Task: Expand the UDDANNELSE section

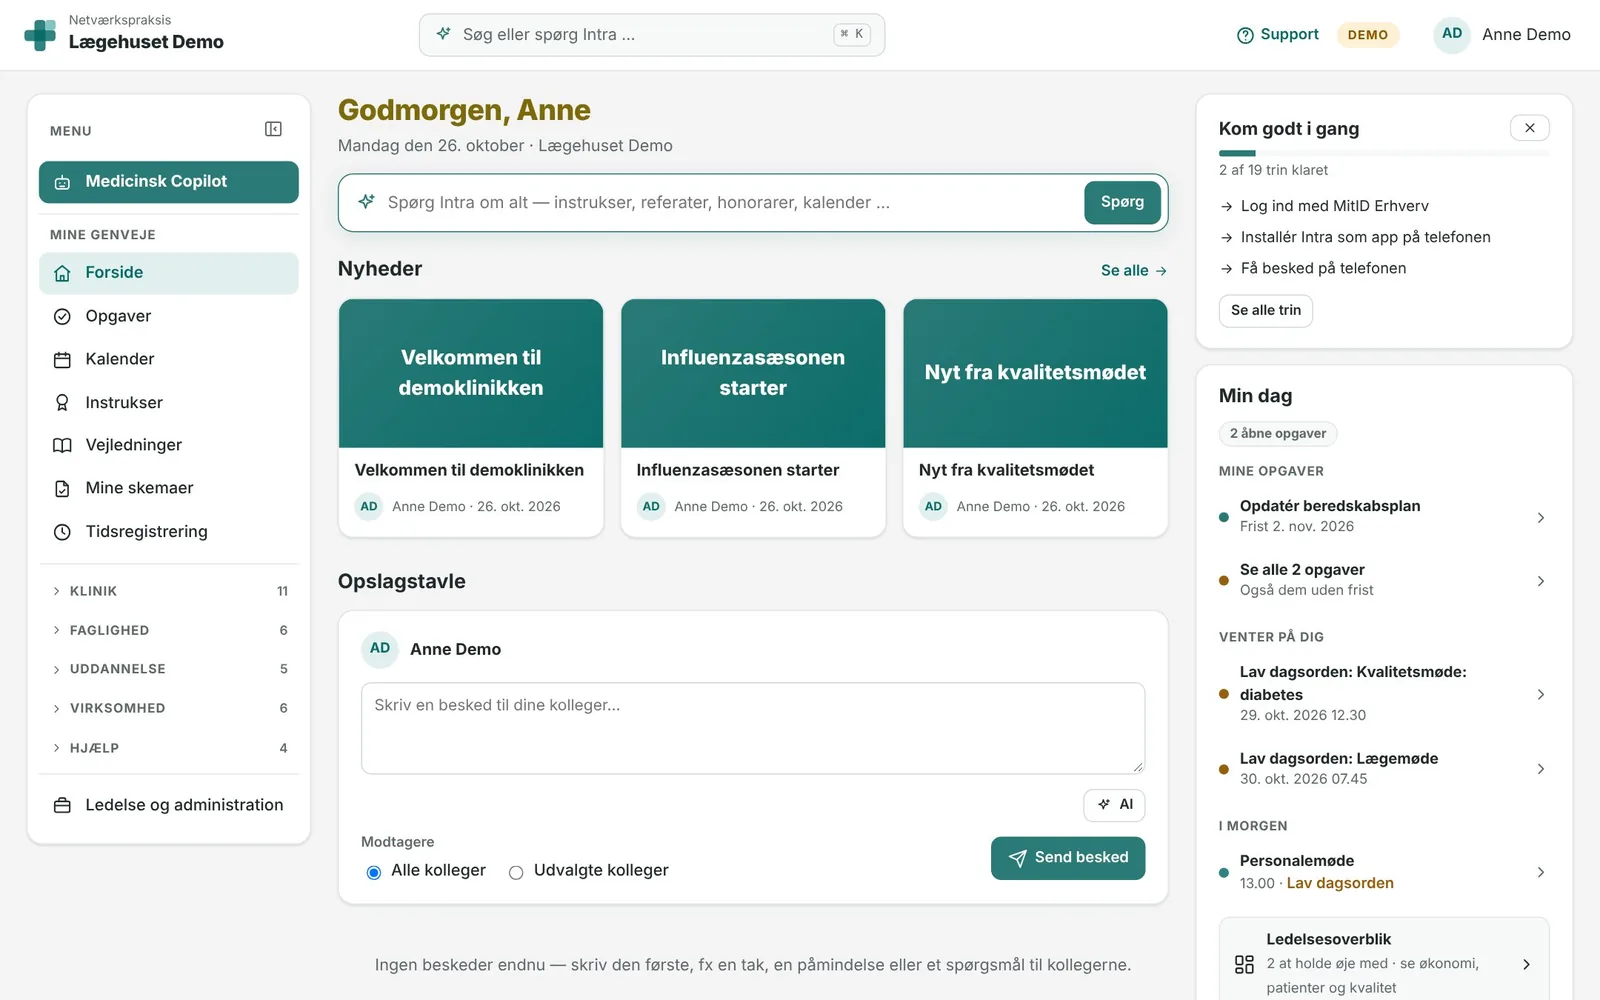Action: (x=169, y=669)
